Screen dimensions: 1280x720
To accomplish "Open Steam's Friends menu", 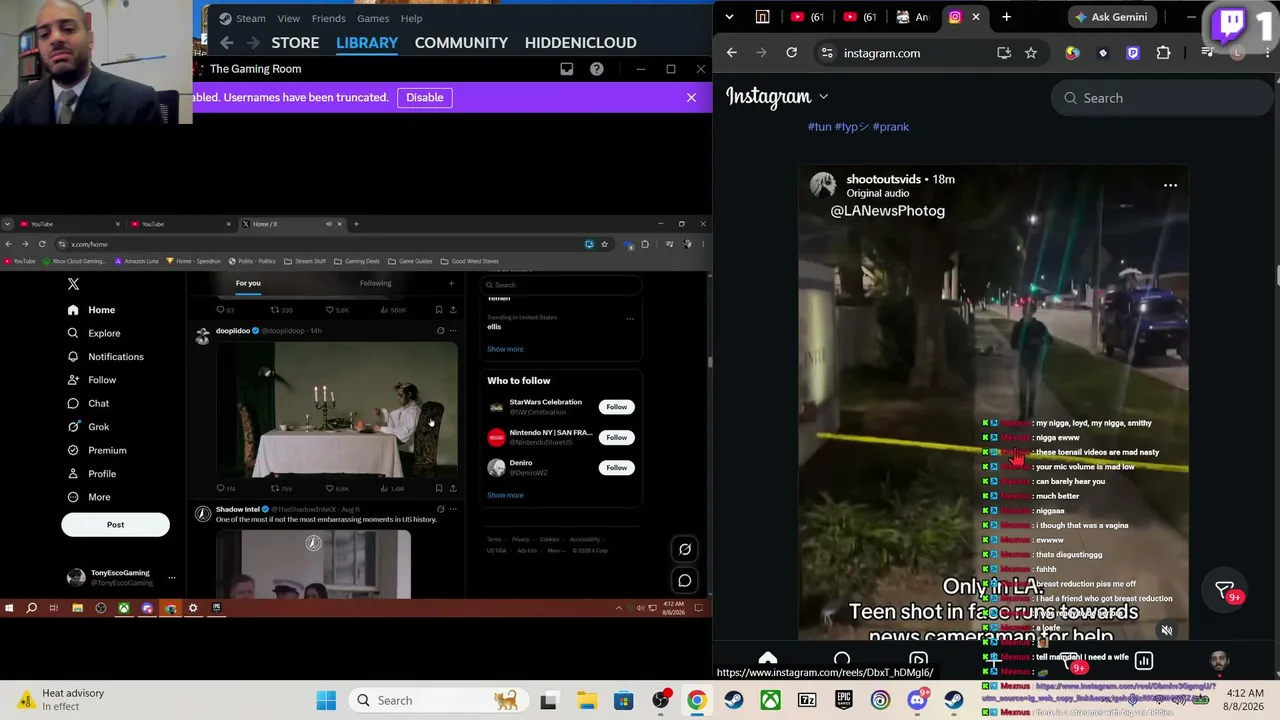I will click(x=328, y=18).
